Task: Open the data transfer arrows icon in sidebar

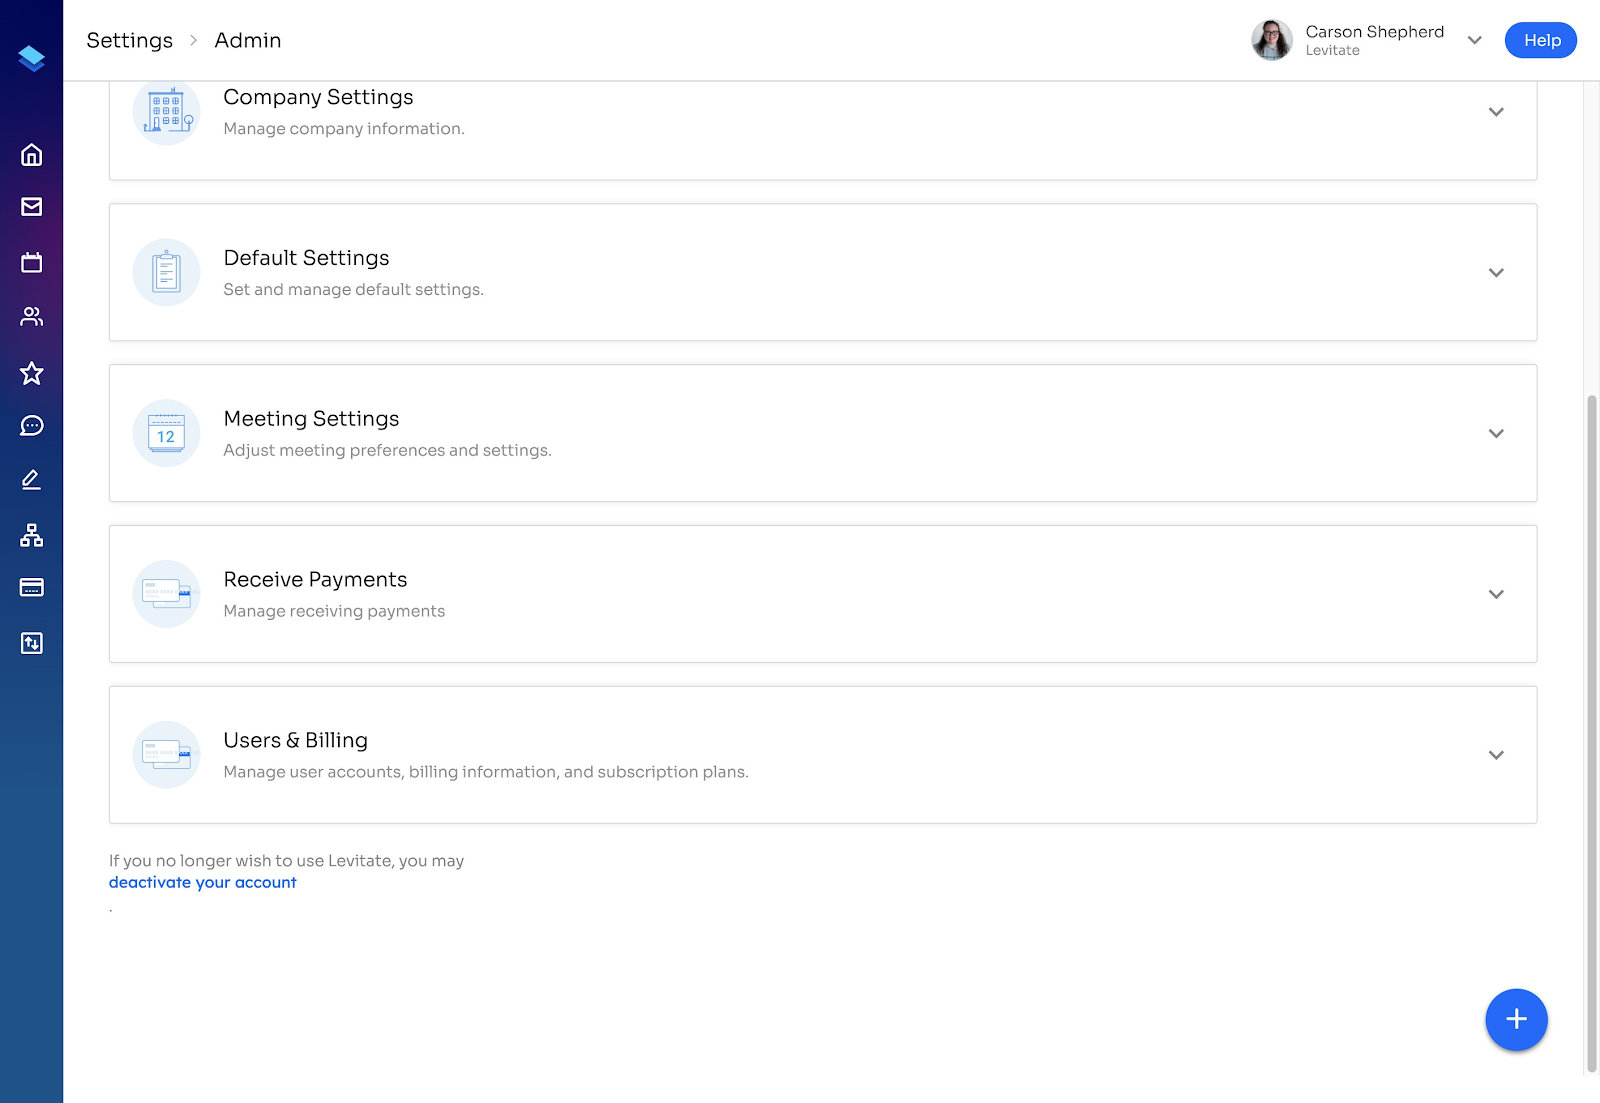Action: [x=31, y=643]
